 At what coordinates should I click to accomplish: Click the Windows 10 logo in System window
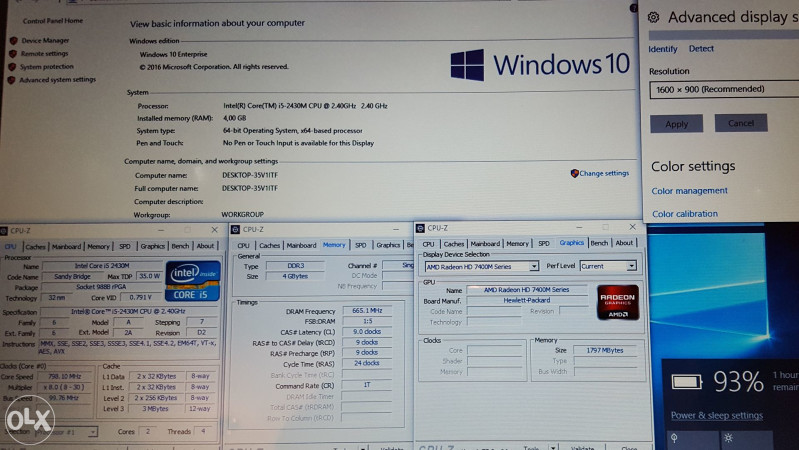pos(540,65)
